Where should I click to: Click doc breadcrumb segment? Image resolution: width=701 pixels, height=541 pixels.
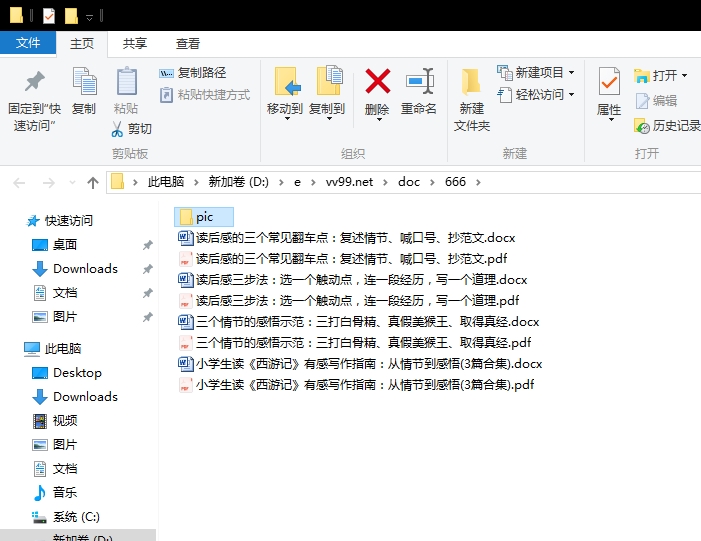click(x=409, y=182)
